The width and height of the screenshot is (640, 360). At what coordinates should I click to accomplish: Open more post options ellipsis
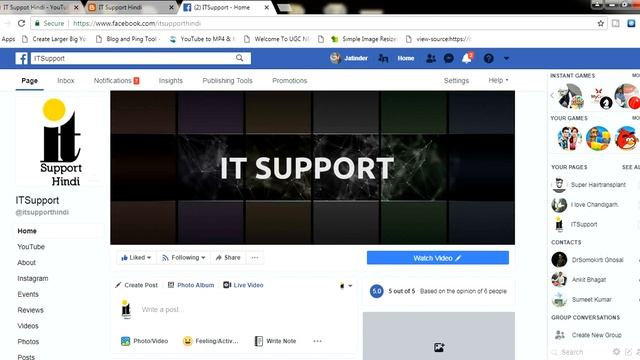click(317, 341)
